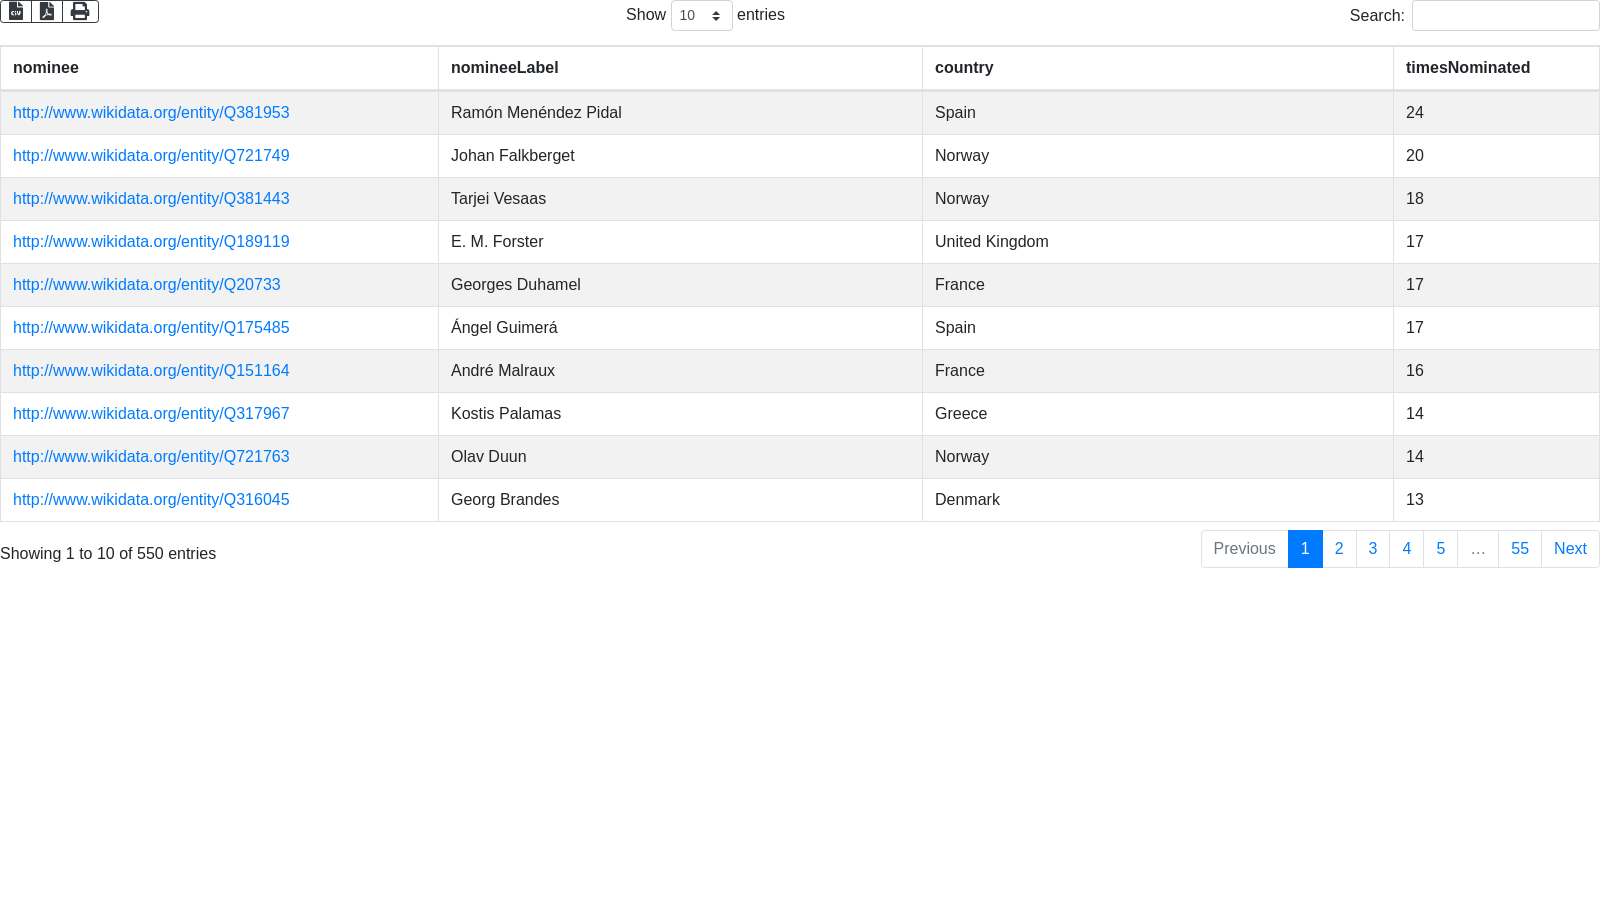
Task: Export table as CSV file
Action: pyautogui.click(x=16, y=11)
